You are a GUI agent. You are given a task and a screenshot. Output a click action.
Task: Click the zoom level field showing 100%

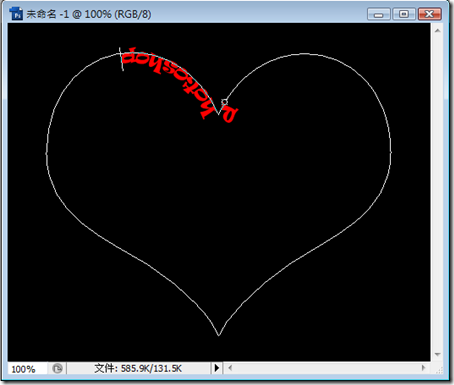point(27,369)
